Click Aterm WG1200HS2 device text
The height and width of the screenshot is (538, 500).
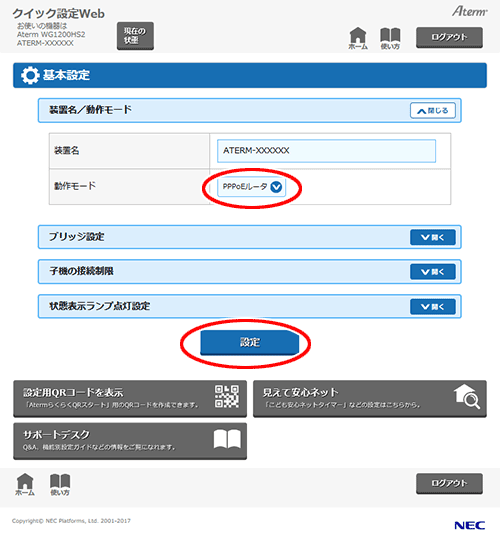51,34
